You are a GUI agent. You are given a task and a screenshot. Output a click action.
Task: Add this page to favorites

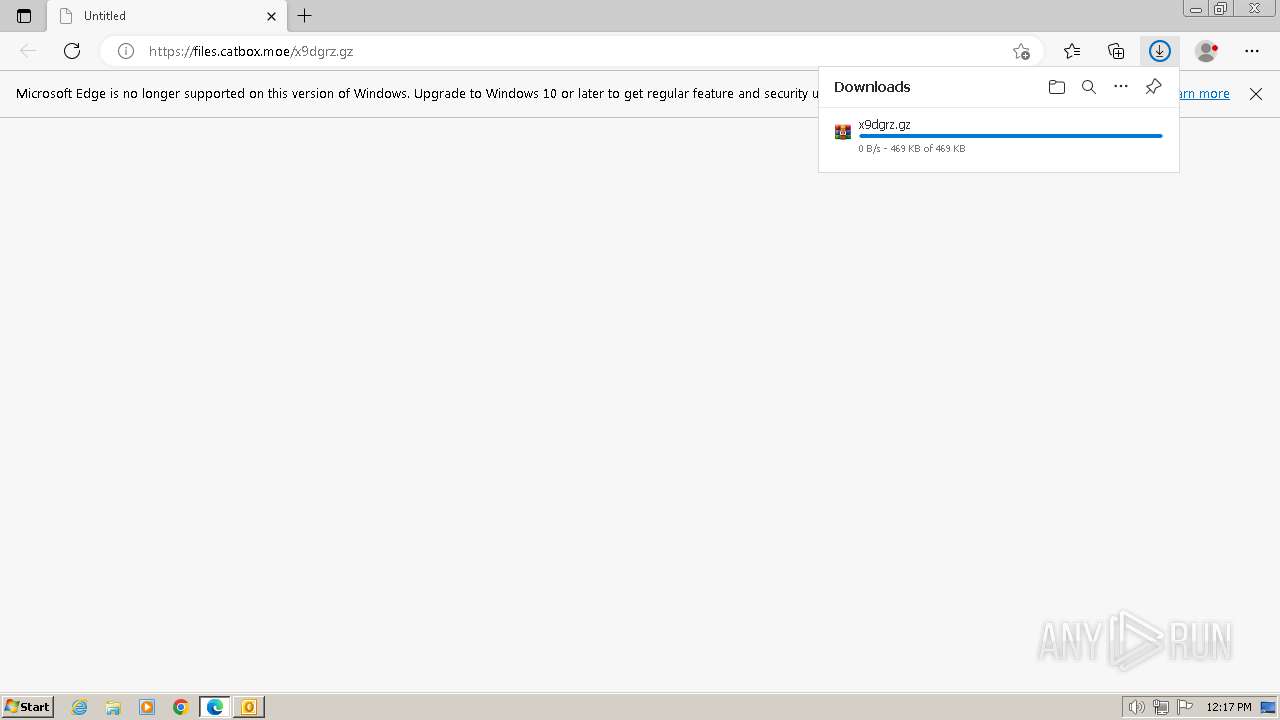1021,51
